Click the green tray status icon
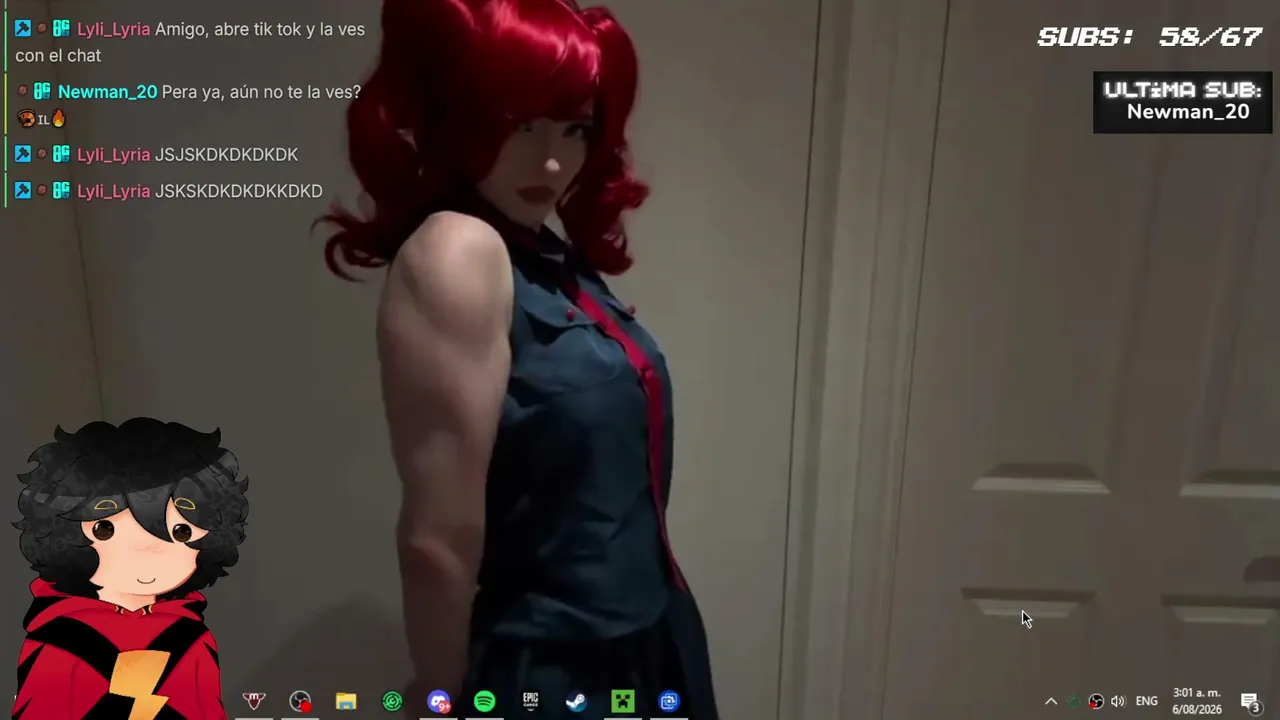The width and height of the screenshot is (1280, 720). click(x=1073, y=702)
